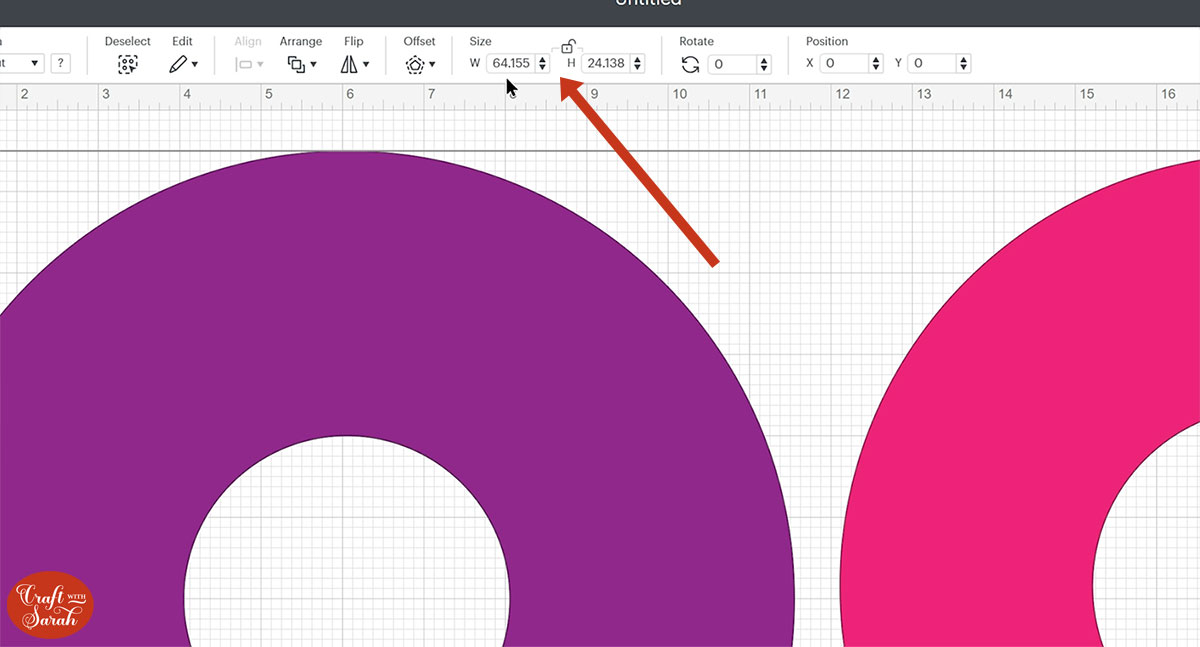Click the Width size input field

click(x=511, y=64)
